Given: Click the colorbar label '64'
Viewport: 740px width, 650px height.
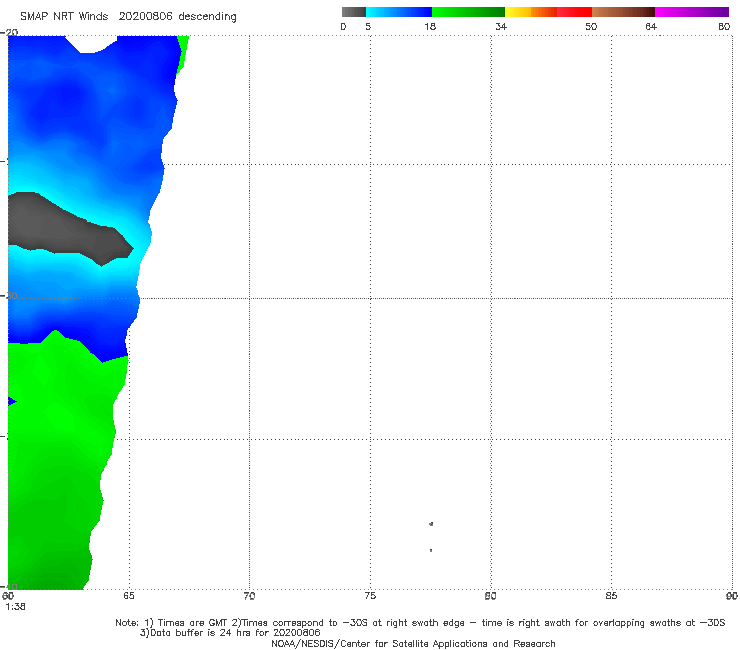Looking at the screenshot, I should pyautogui.click(x=651, y=26).
